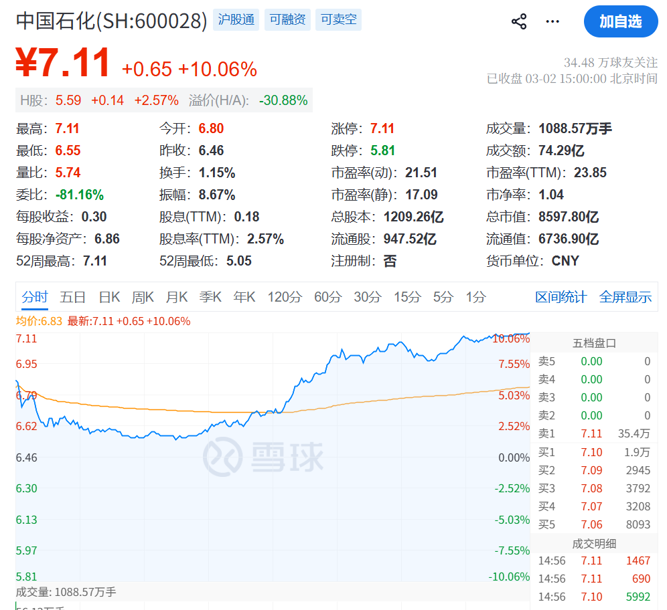Image resolution: width=667 pixels, height=610 pixels.
Task: Open 区间统计 range statistics
Action: tap(561, 297)
